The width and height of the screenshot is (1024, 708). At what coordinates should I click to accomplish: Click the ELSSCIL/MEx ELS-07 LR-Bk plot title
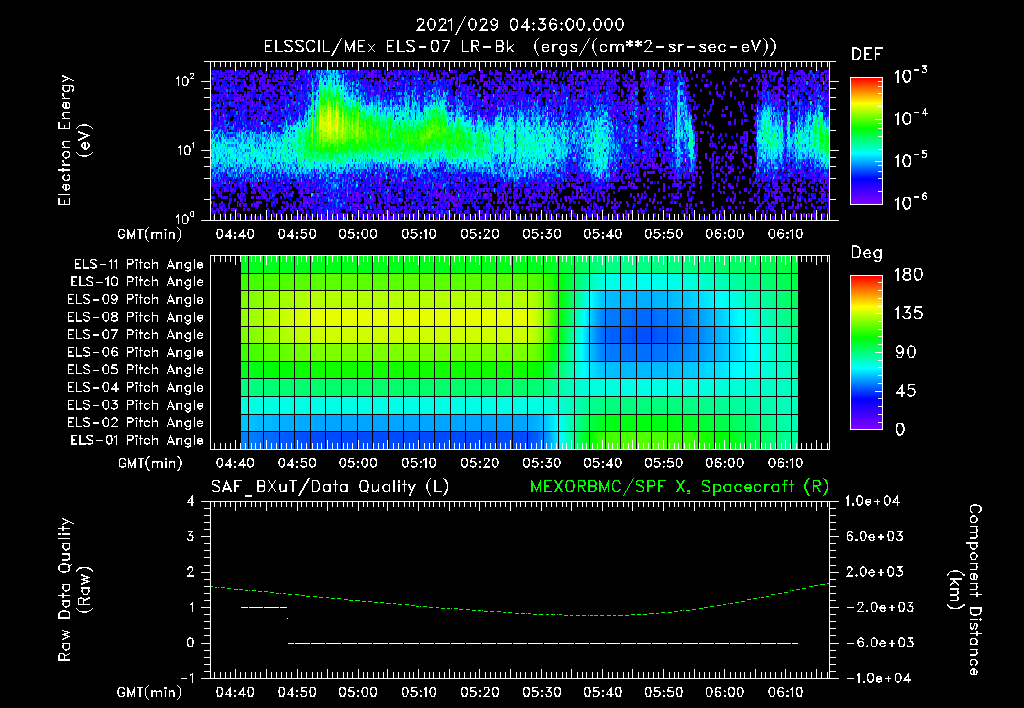pyautogui.click(x=520, y=47)
